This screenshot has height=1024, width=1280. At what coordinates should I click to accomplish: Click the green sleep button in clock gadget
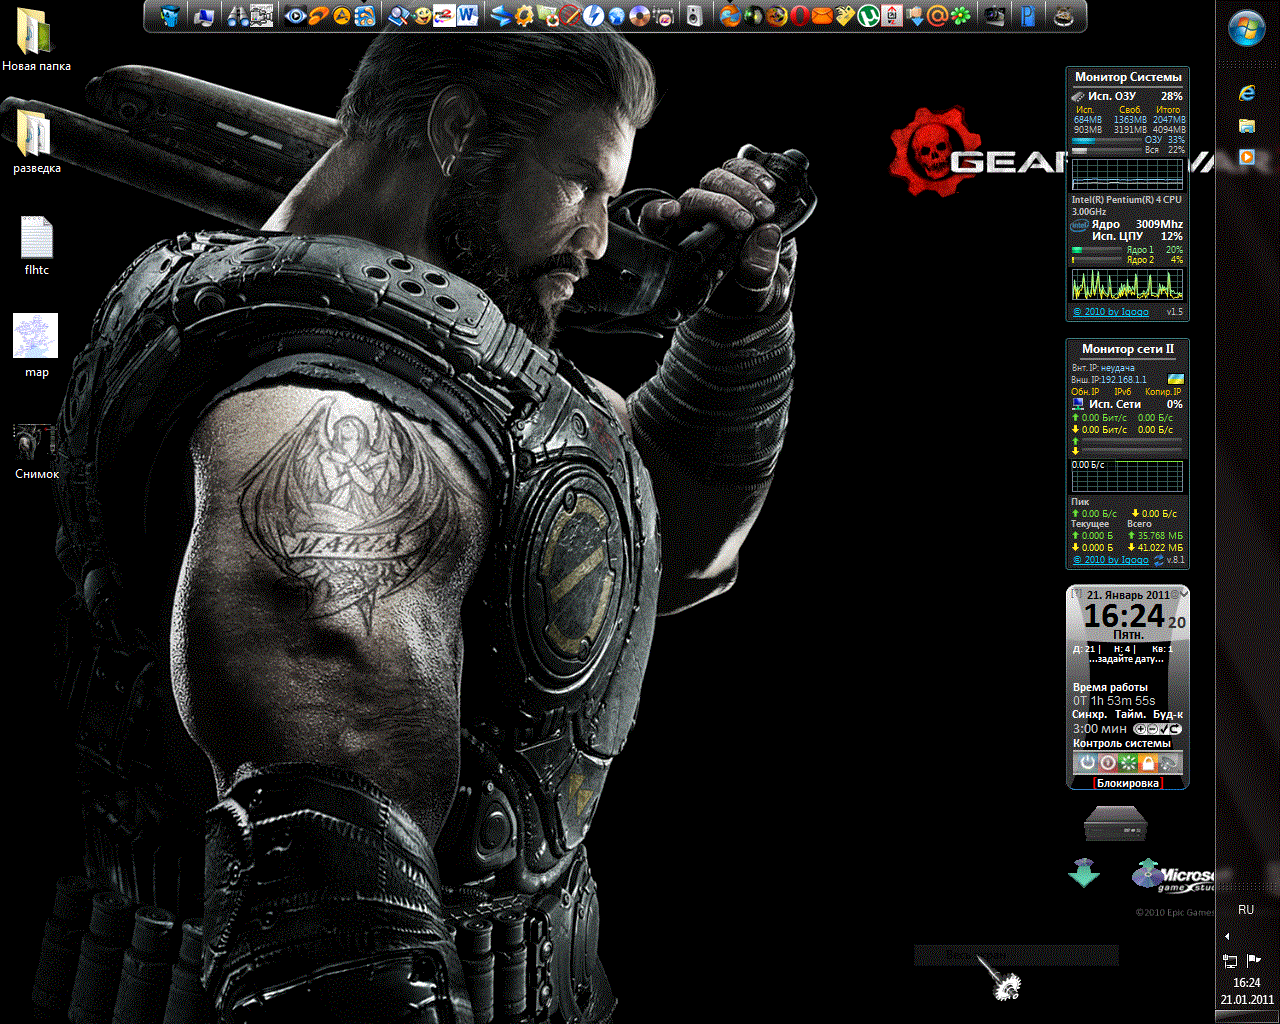coord(1128,763)
